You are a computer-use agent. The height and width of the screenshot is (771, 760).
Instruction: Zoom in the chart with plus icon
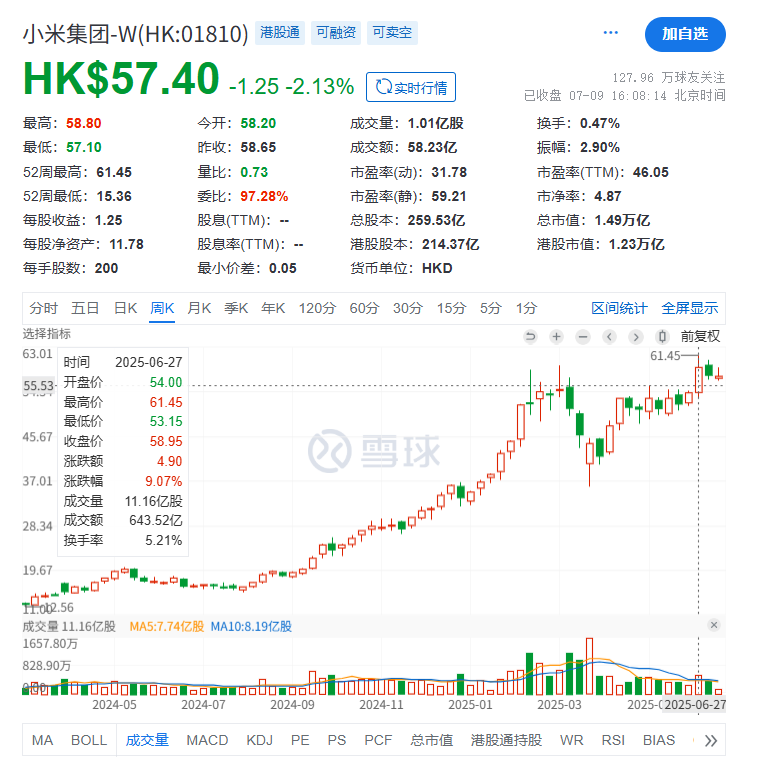pyautogui.click(x=556, y=336)
